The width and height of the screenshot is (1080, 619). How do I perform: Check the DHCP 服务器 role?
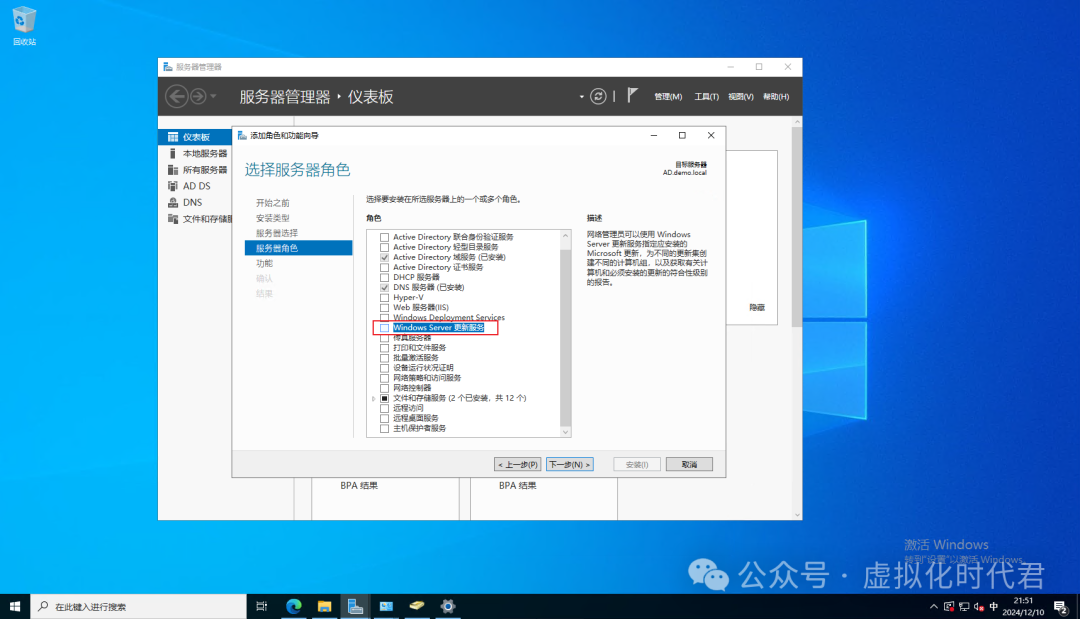point(384,277)
